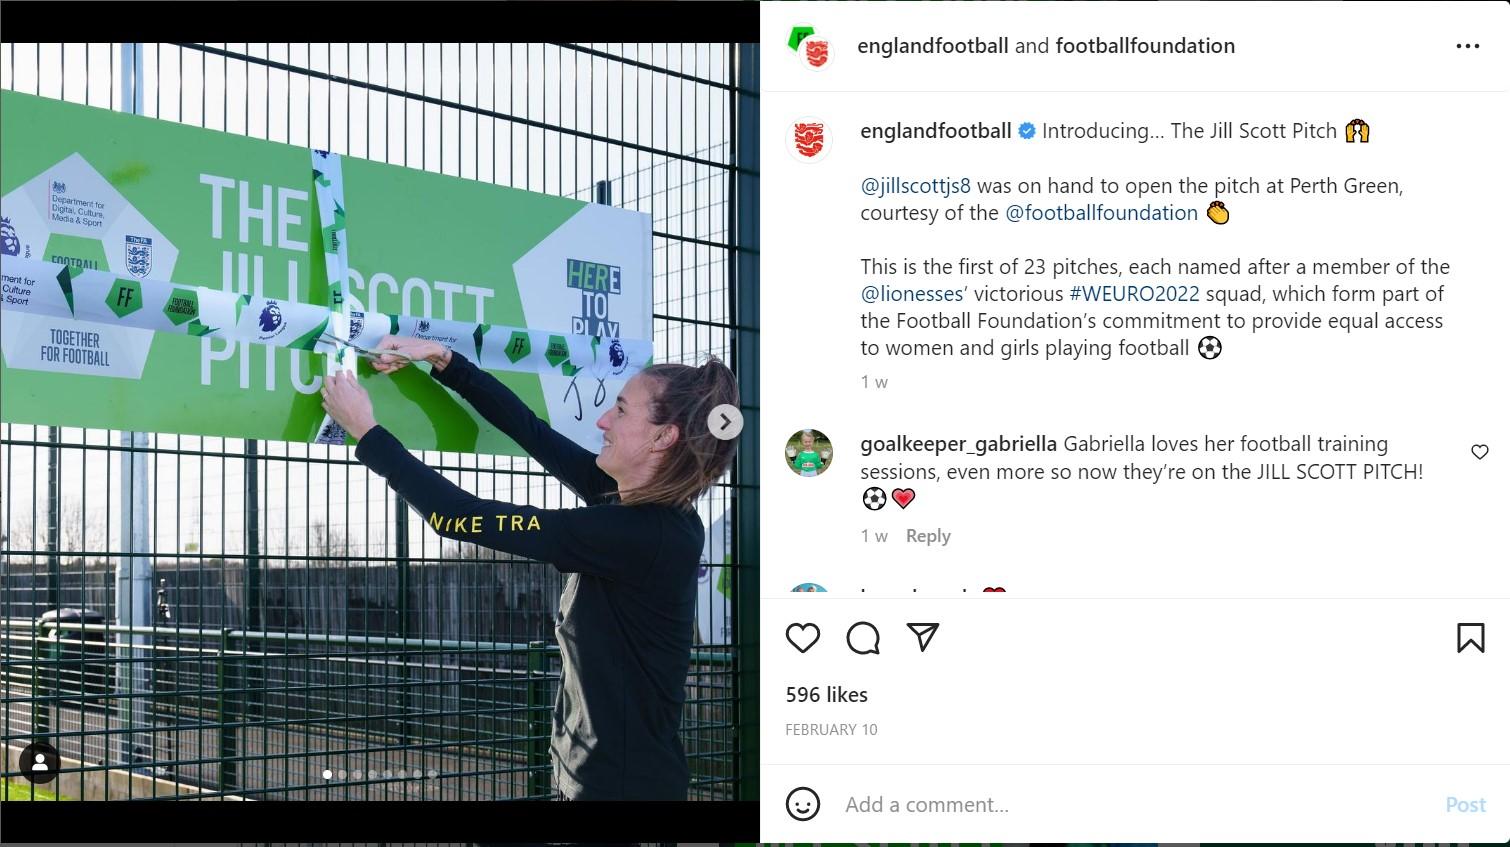Open footballfoundation profile from the header
The height and width of the screenshot is (847, 1510).
tap(1145, 46)
